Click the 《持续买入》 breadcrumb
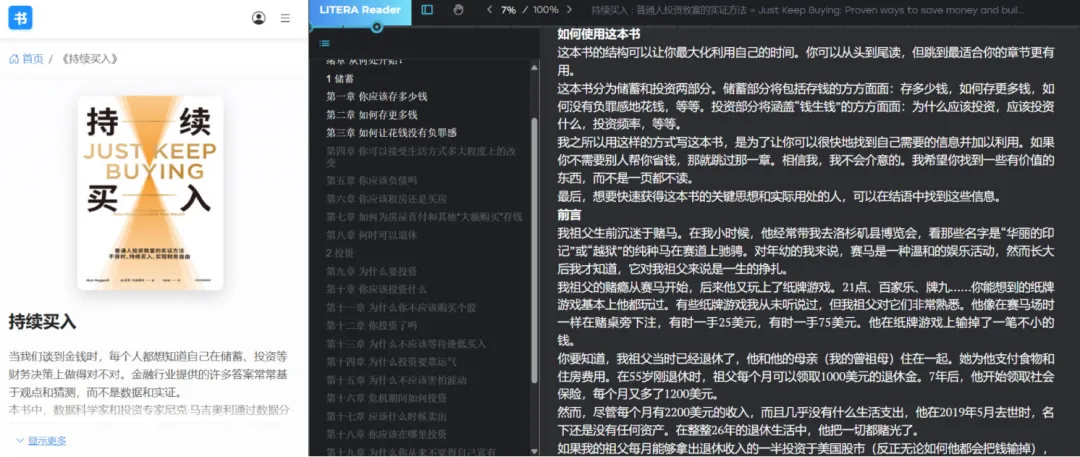Image resolution: width=1080 pixels, height=457 pixels. pyautogui.click(x=90, y=59)
